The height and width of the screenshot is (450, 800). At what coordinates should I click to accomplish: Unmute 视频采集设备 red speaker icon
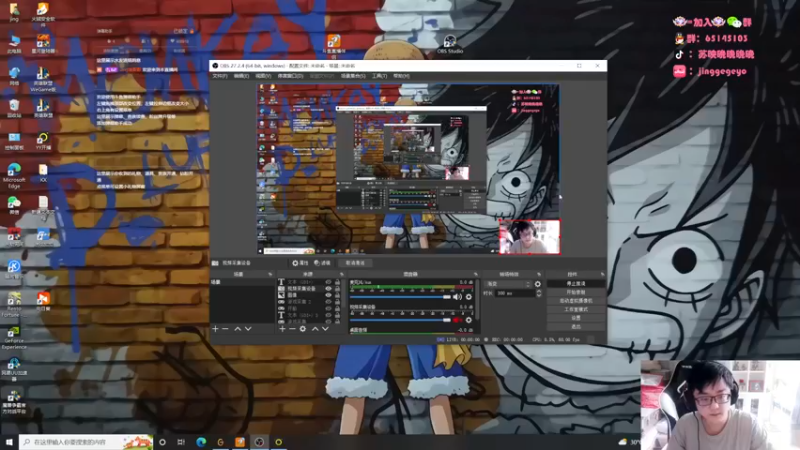point(457,320)
